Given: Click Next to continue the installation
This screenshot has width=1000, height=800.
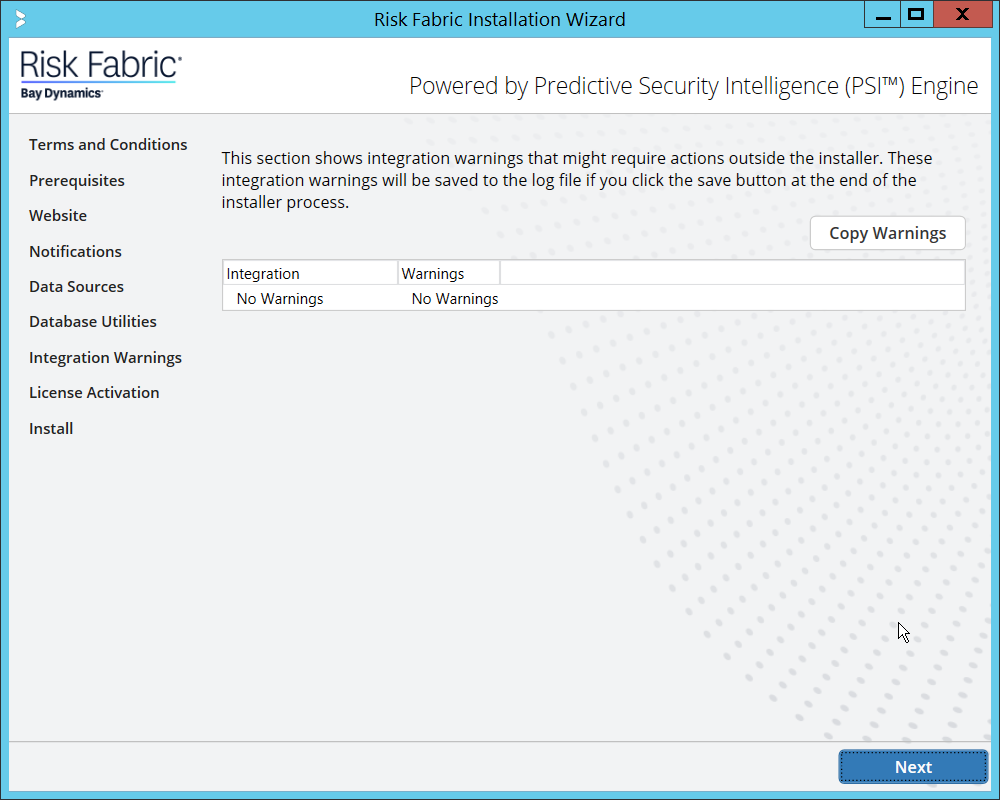Looking at the screenshot, I should (913, 767).
